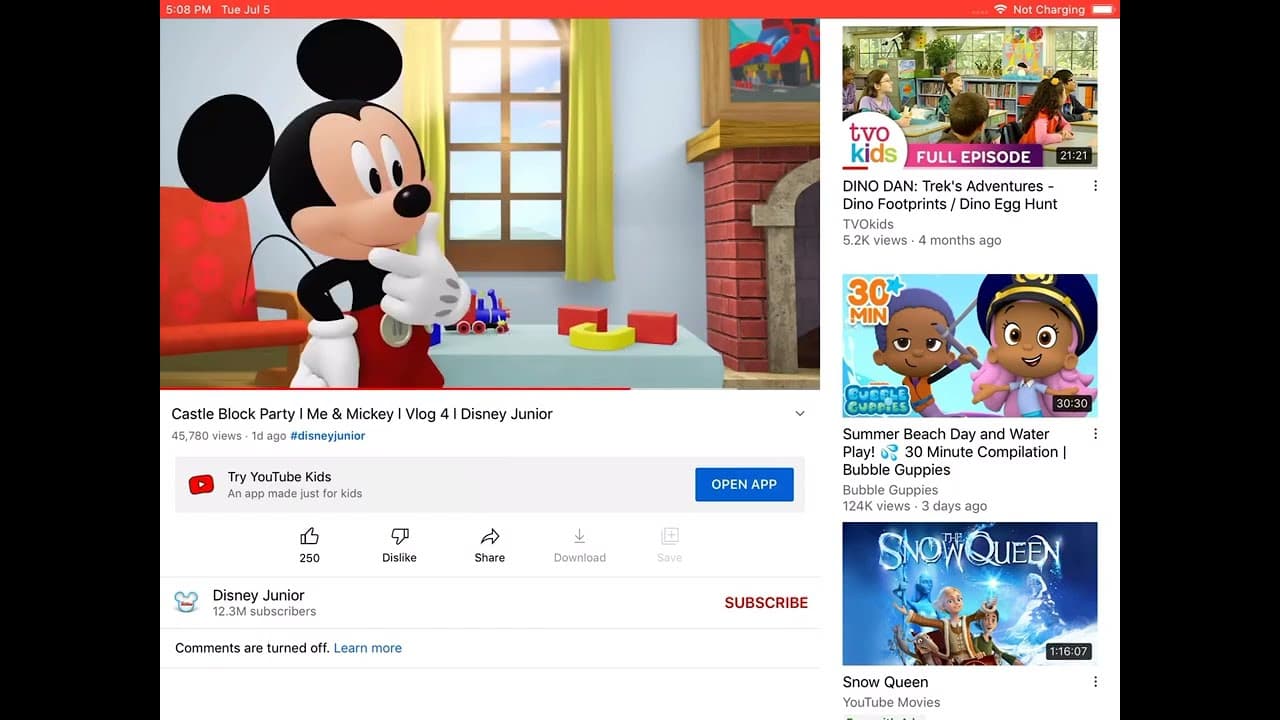Tap the Not Charging status text

(x=1049, y=9)
